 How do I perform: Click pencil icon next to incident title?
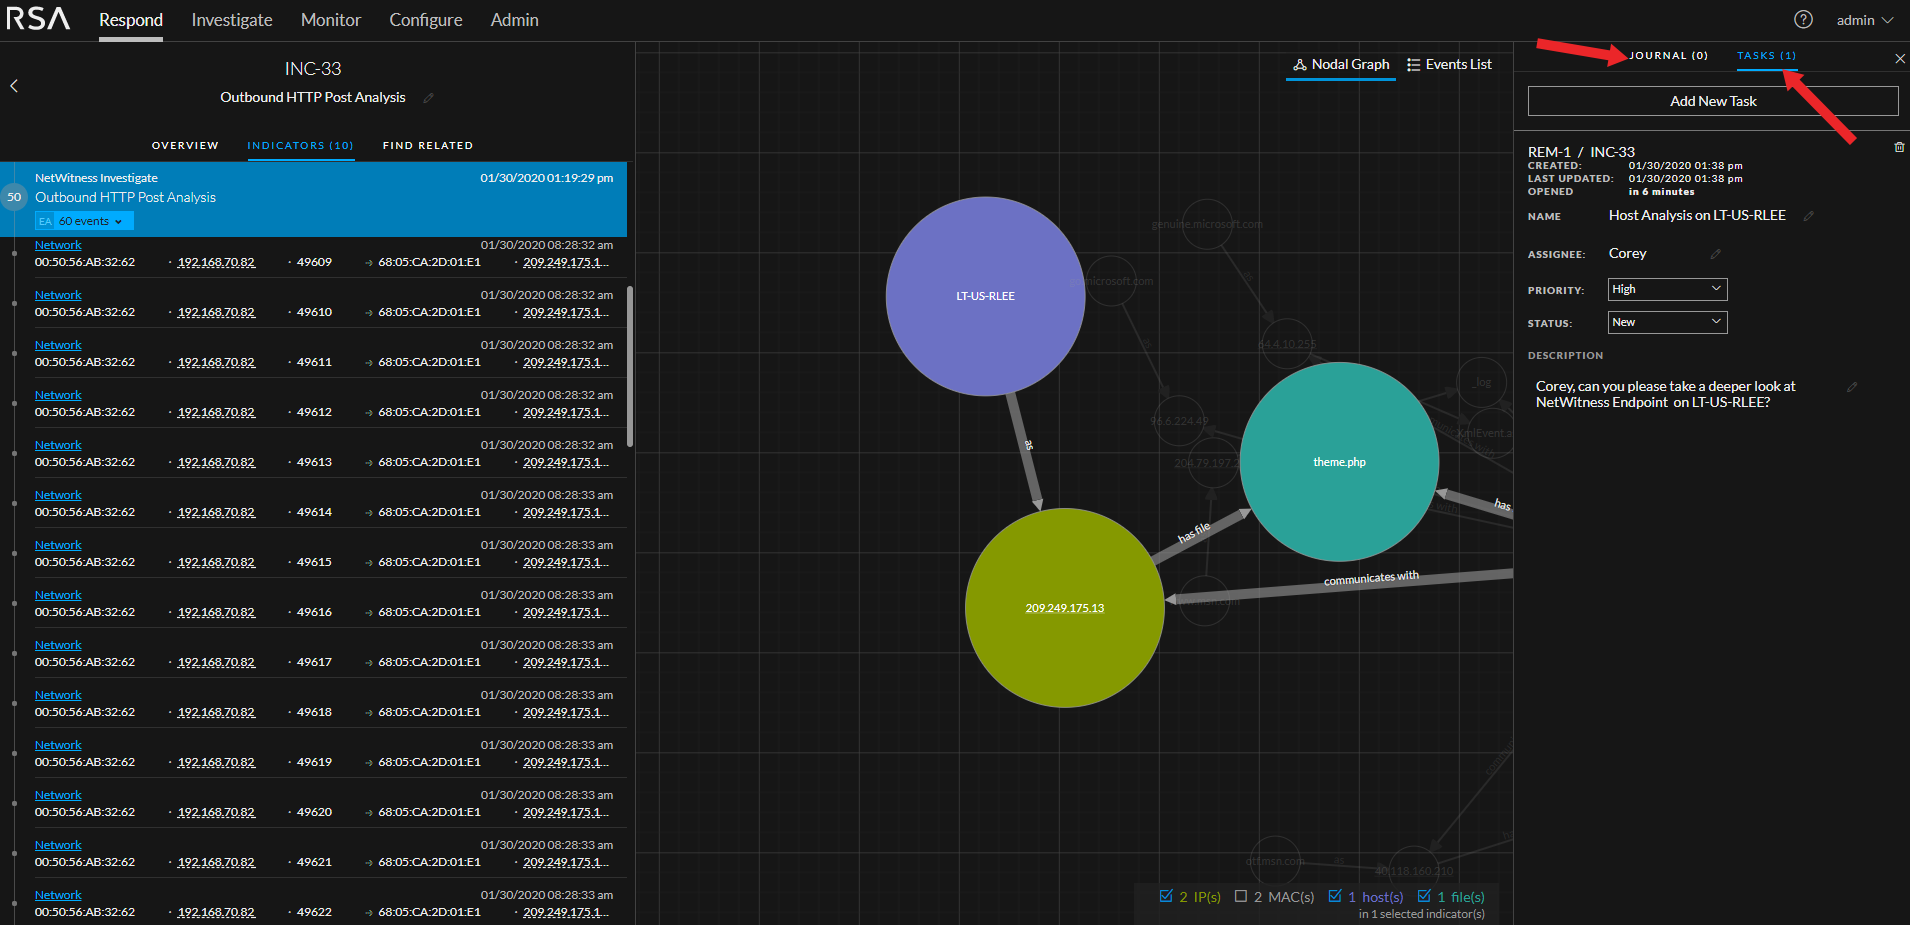click(428, 98)
